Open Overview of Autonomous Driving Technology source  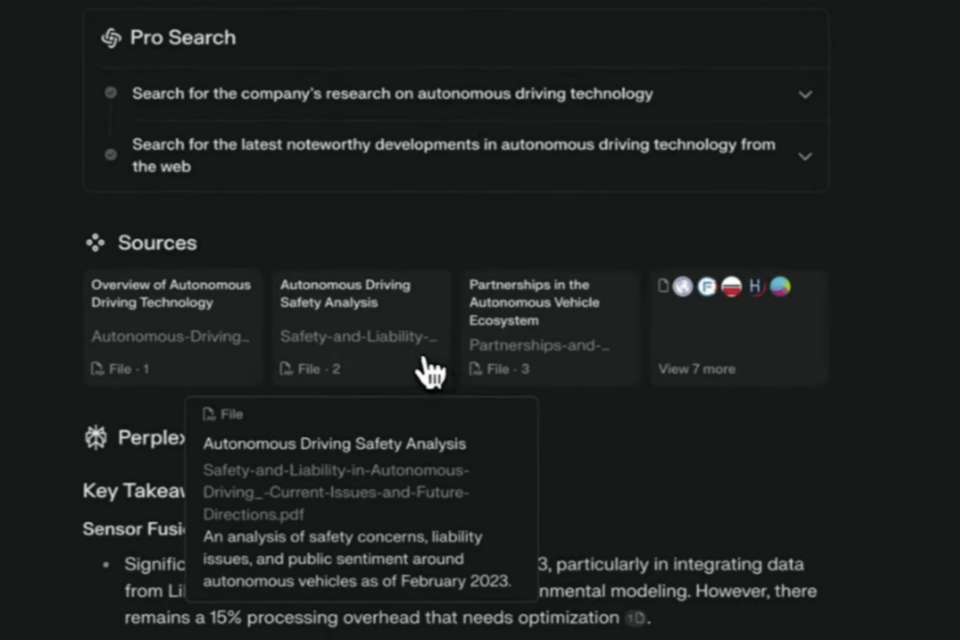tap(172, 327)
